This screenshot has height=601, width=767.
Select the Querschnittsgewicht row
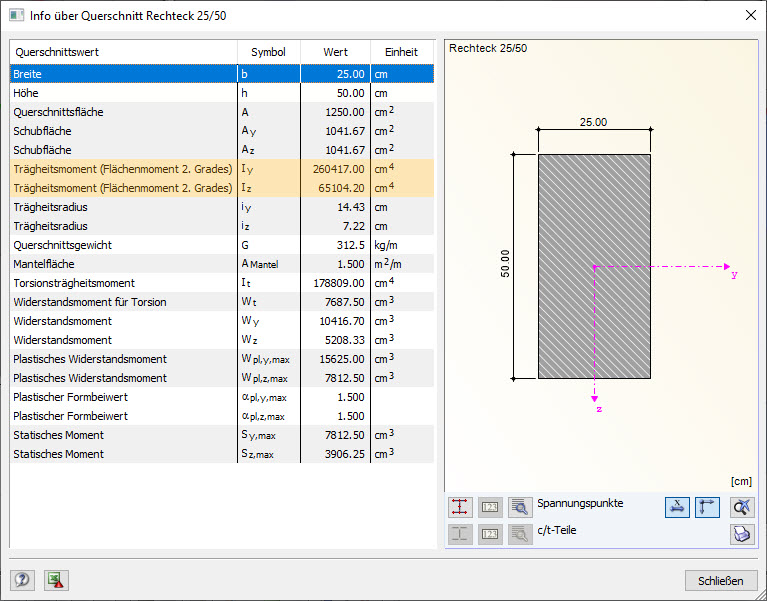tap(222, 245)
